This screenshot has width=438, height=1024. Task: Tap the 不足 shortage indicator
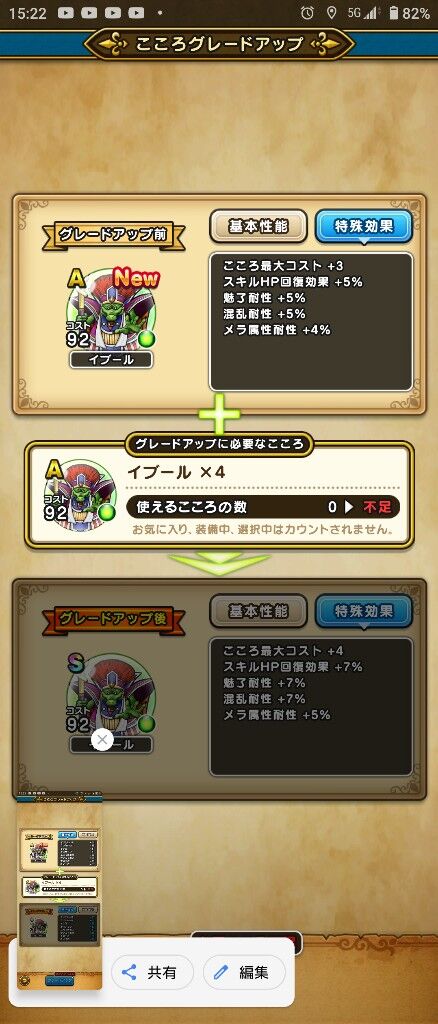click(x=377, y=507)
